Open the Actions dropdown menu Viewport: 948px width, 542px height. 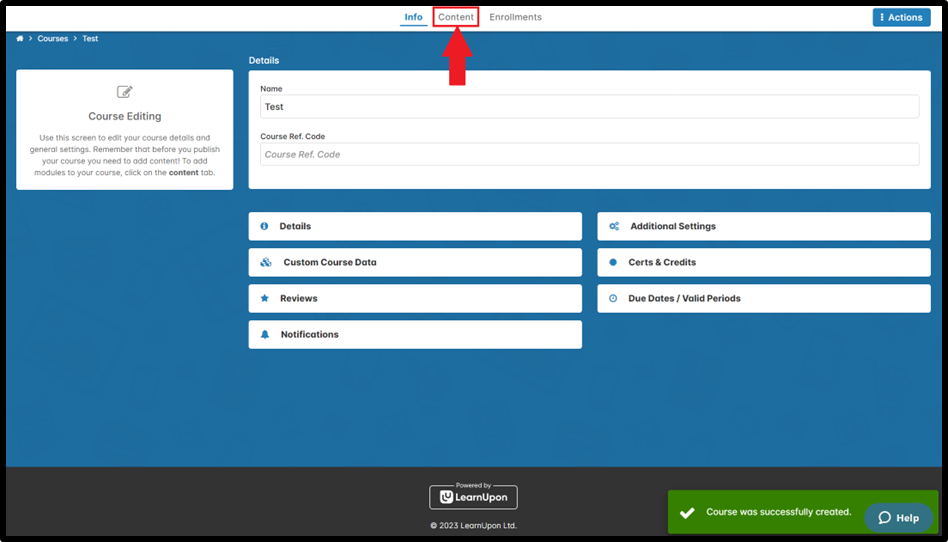pyautogui.click(x=901, y=17)
